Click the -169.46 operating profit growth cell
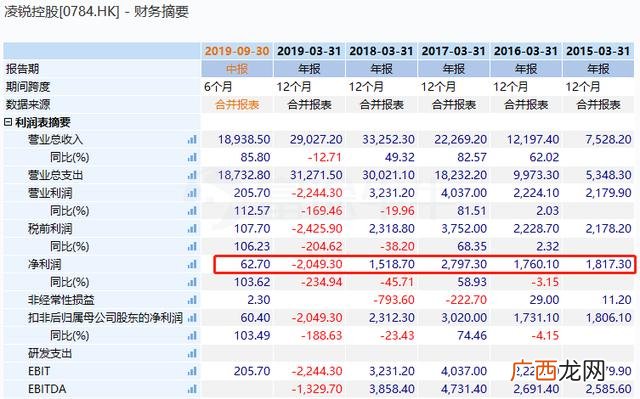This screenshot has width=640, height=399. [321, 211]
